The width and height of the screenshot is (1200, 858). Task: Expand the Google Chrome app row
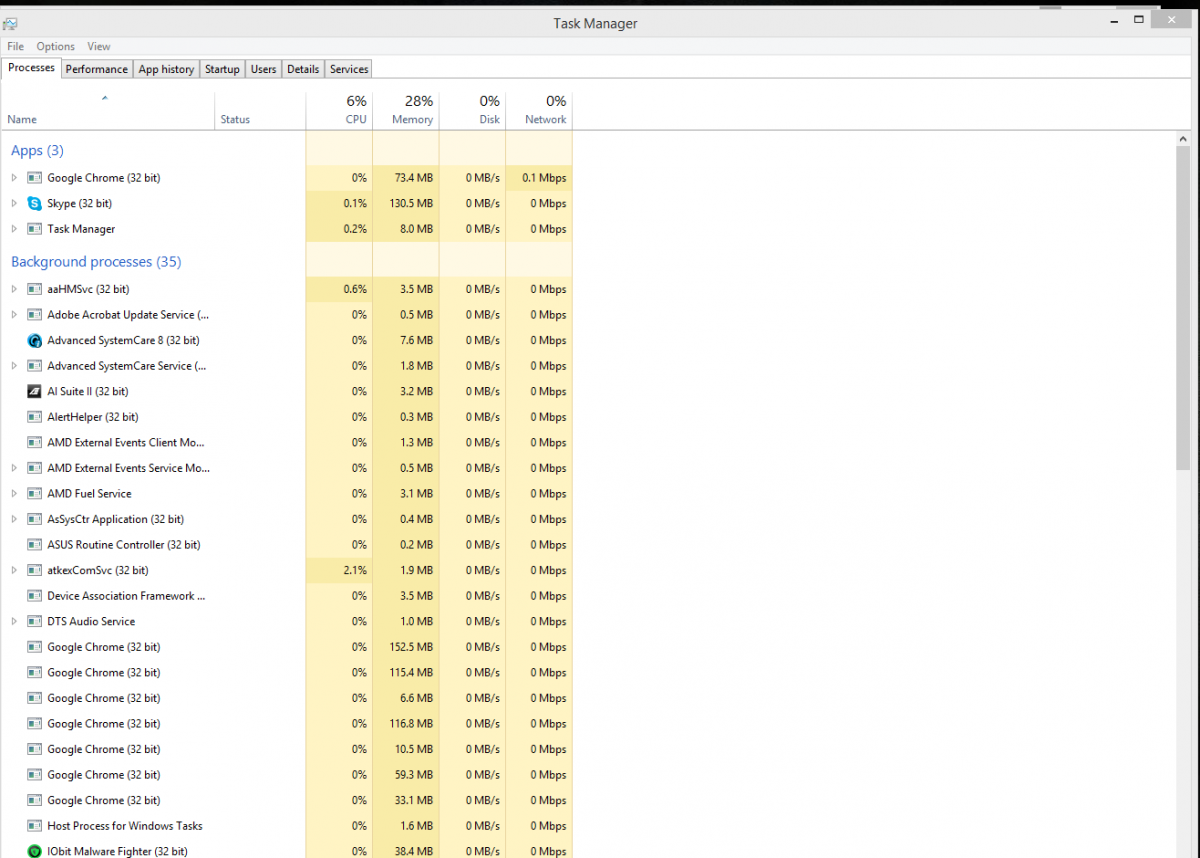click(x=14, y=178)
